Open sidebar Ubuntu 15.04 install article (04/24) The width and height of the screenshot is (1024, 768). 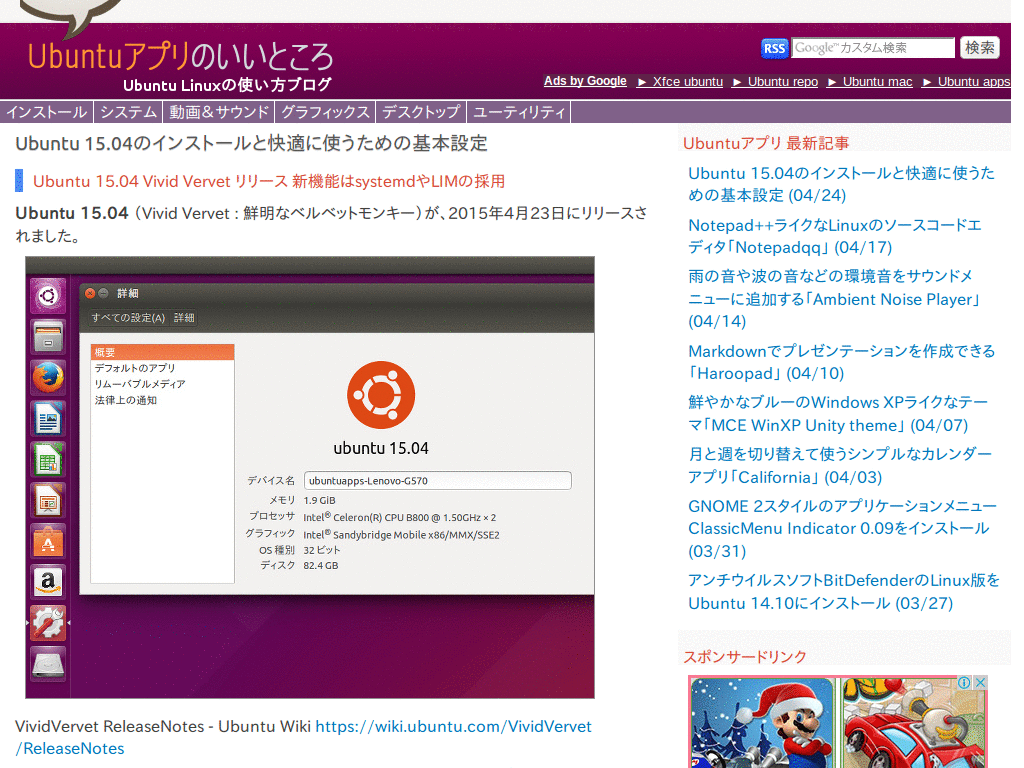(x=841, y=184)
